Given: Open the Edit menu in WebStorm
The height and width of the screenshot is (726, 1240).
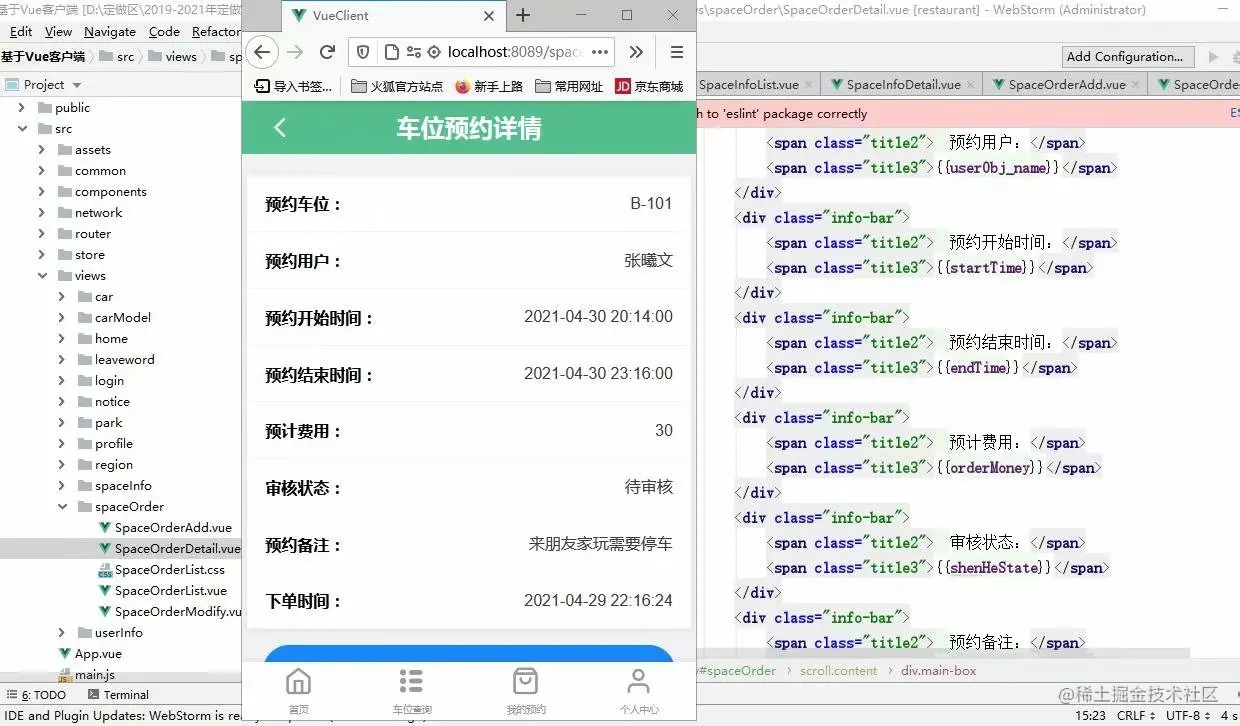Looking at the screenshot, I should click(20, 31).
